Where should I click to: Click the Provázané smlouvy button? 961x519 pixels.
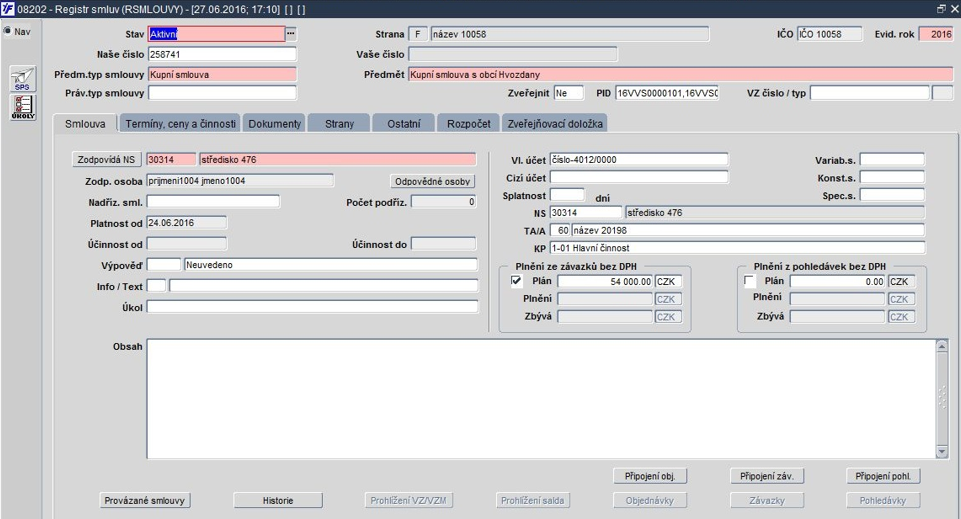pyautogui.click(x=145, y=501)
